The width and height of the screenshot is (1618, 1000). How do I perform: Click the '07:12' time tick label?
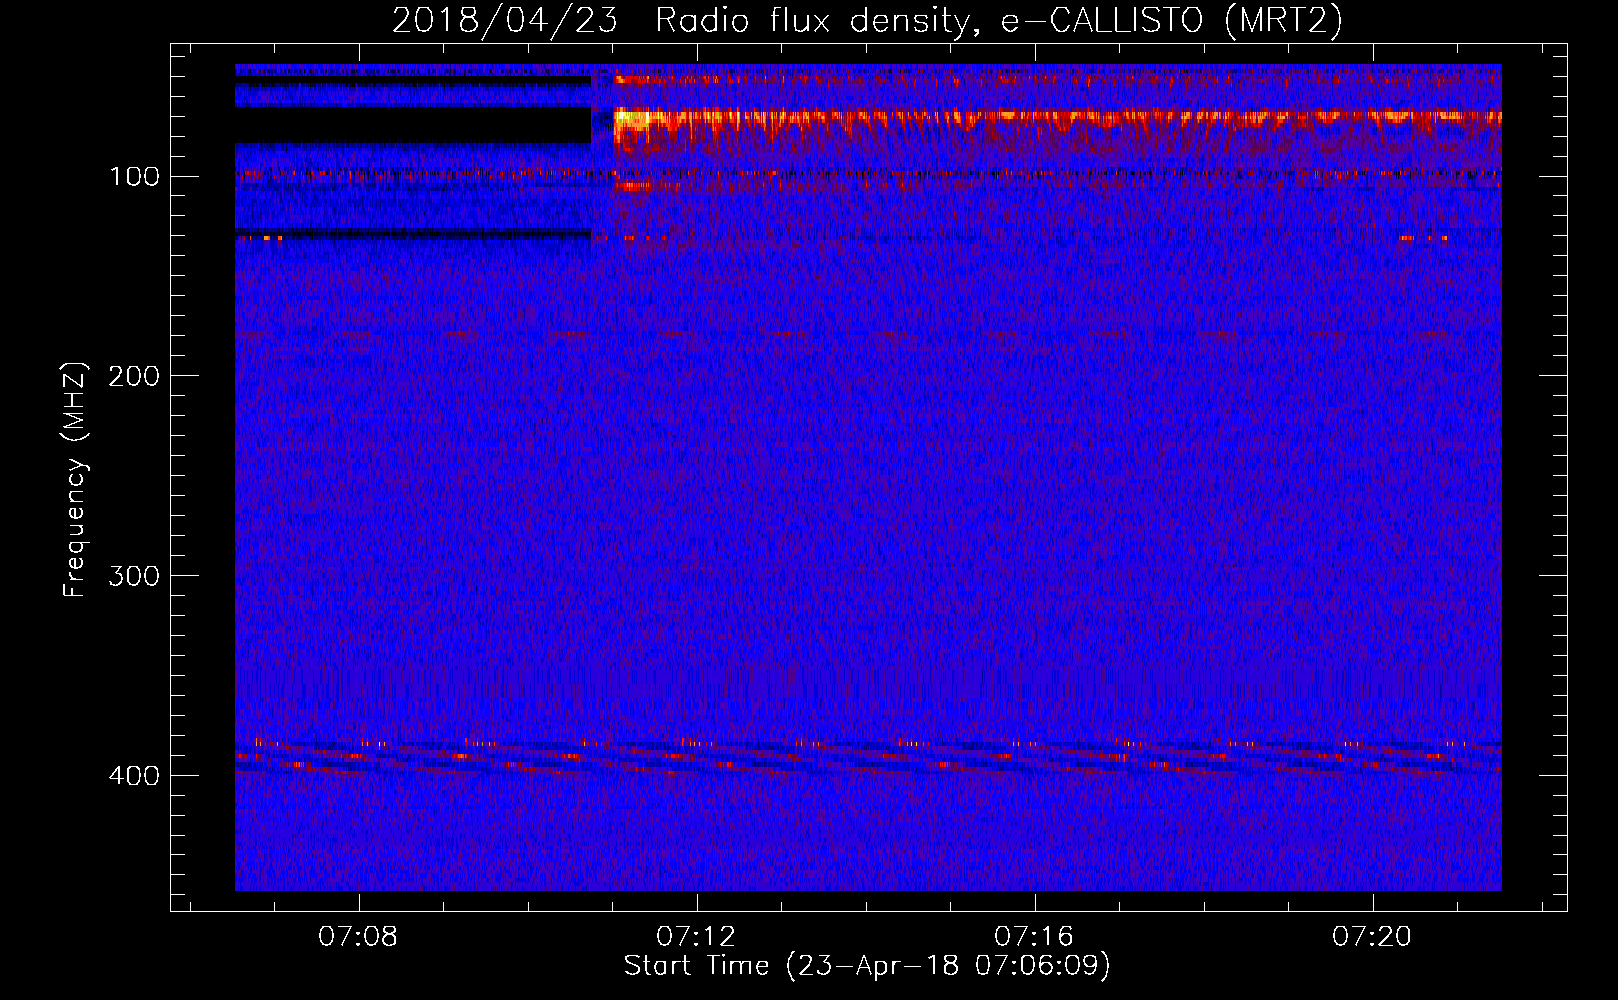tap(696, 937)
